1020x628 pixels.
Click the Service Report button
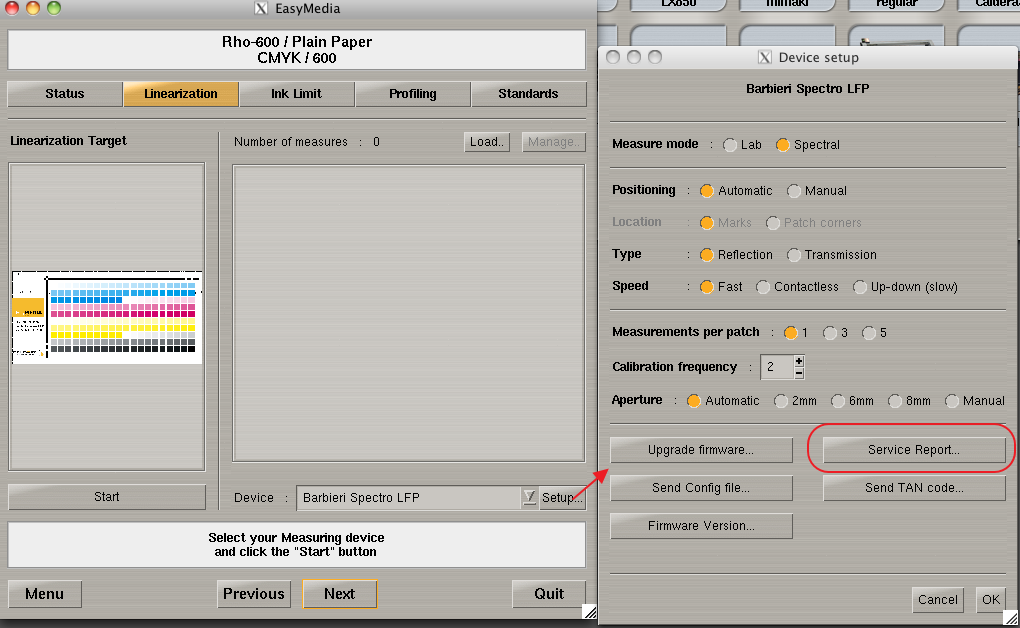click(x=913, y=450)
